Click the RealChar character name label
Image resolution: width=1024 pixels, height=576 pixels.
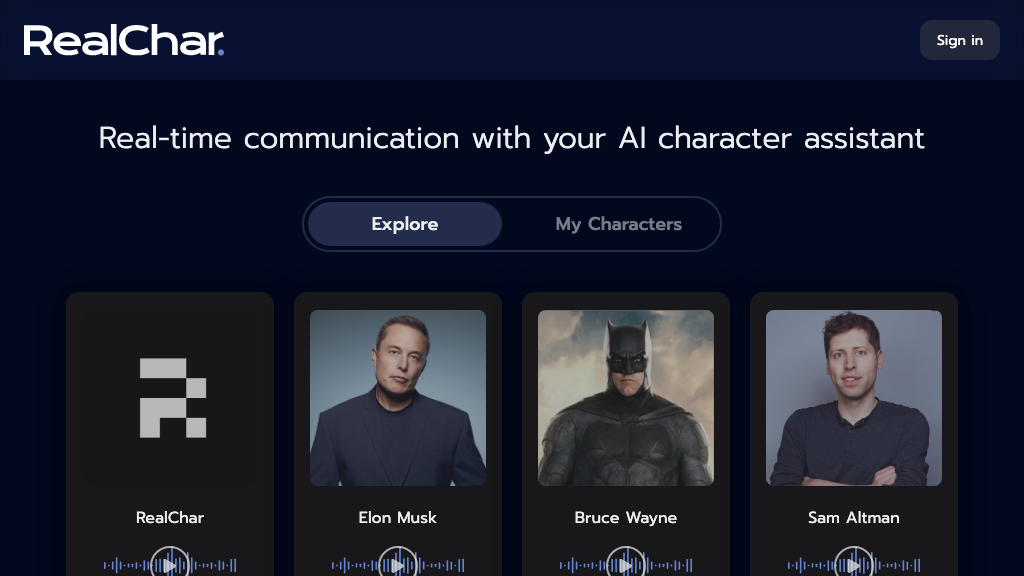(x=170, y=518)
